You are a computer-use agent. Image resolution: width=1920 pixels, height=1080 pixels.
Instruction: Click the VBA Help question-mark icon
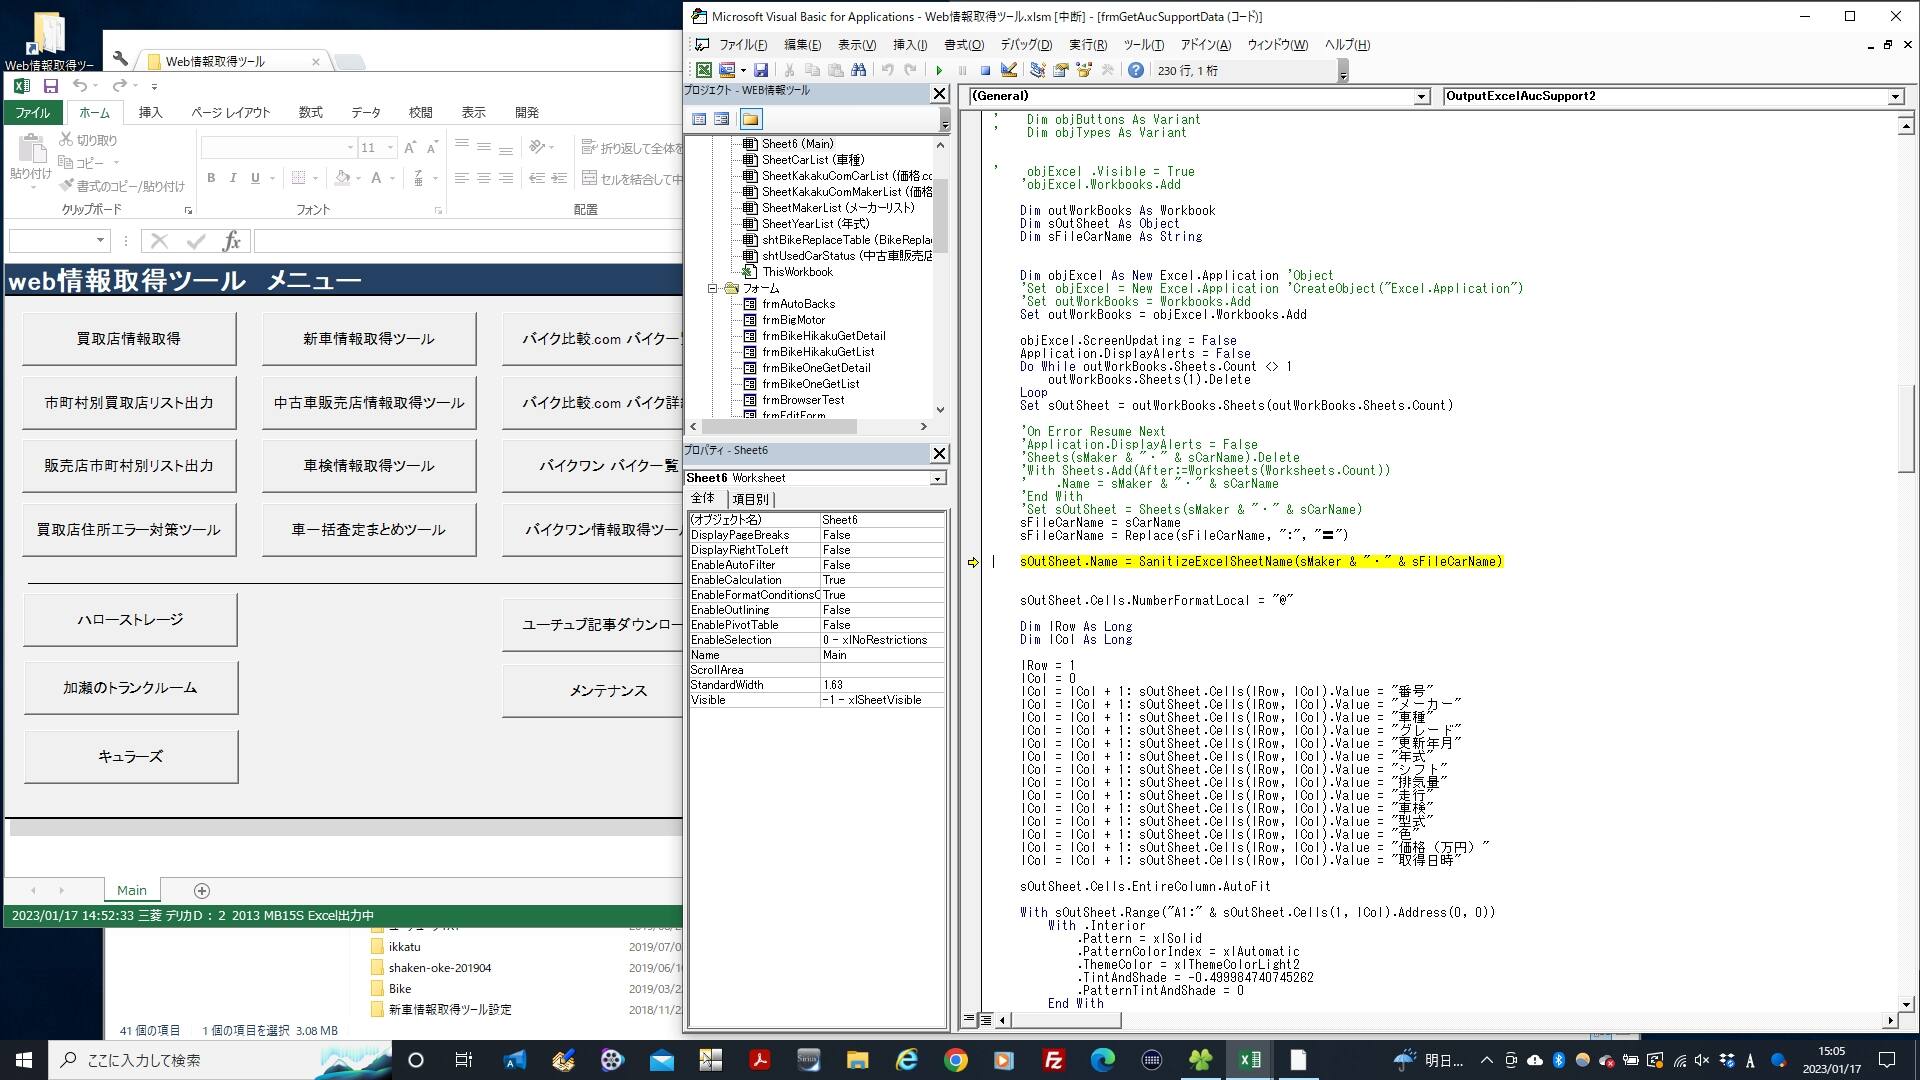point(1135,70)
